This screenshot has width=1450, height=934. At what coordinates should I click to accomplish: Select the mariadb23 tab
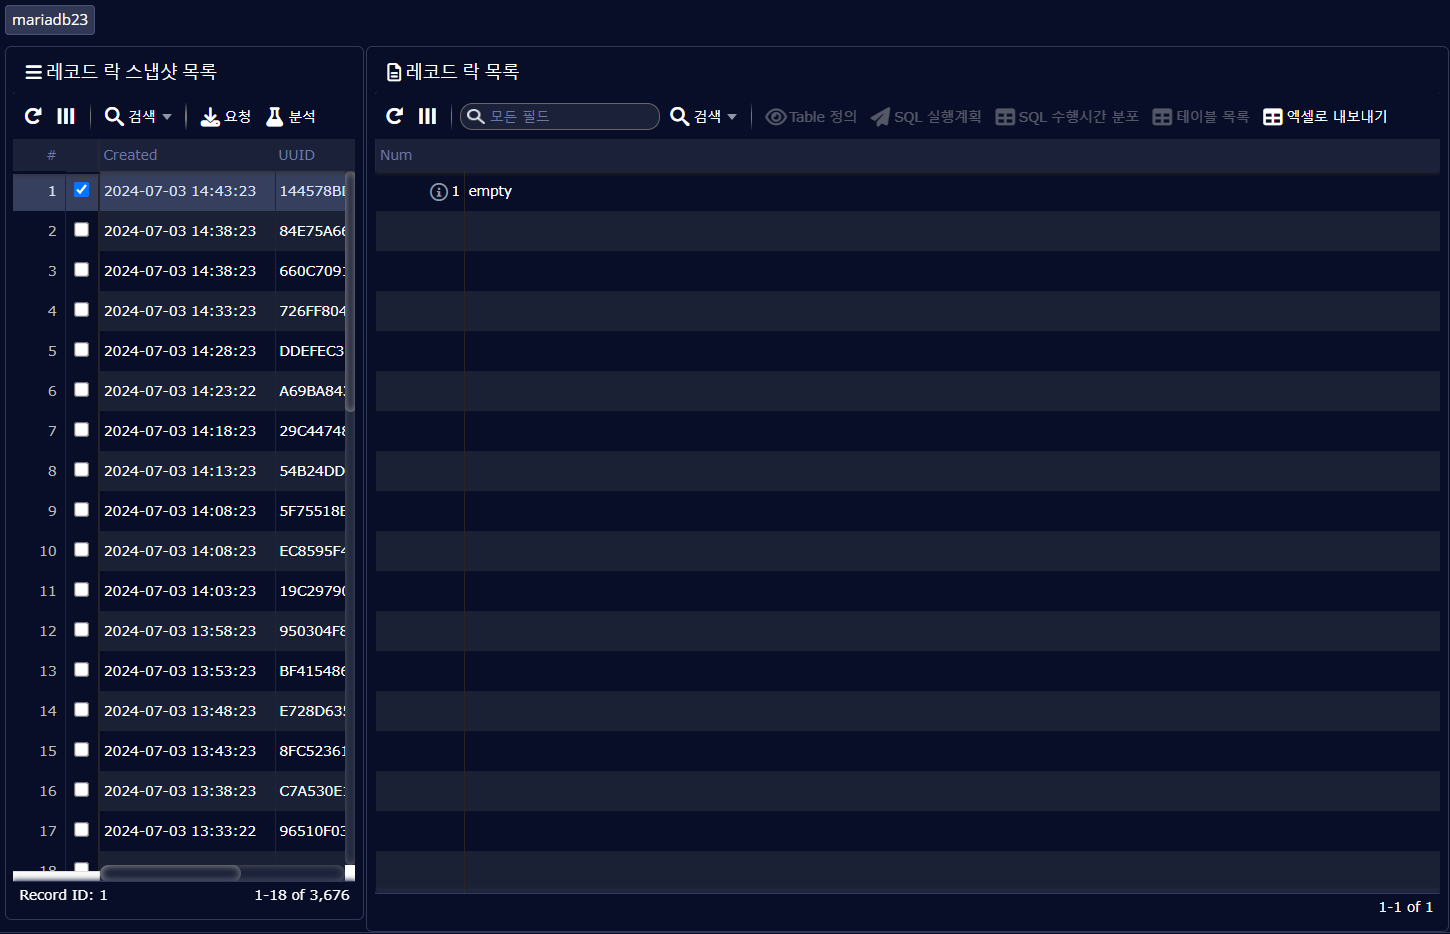pos(50,20)
